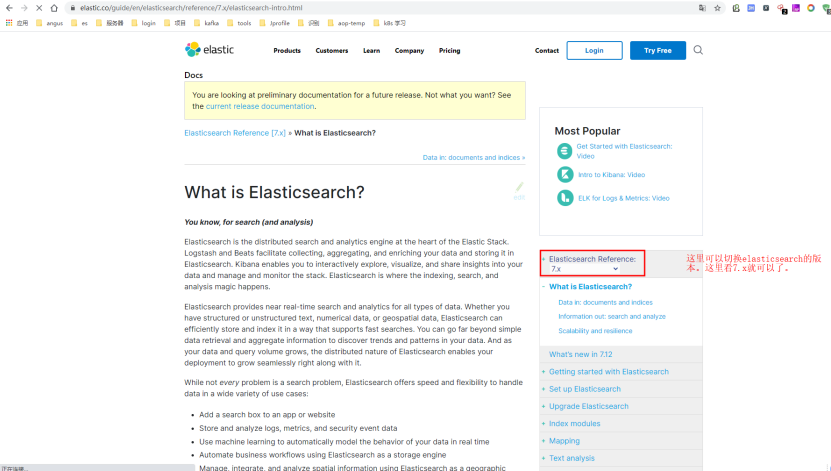Open sidebar Data in: documents and indices
Image resolution: width=831 pixels, height=471 pixels.
point(605,303)
